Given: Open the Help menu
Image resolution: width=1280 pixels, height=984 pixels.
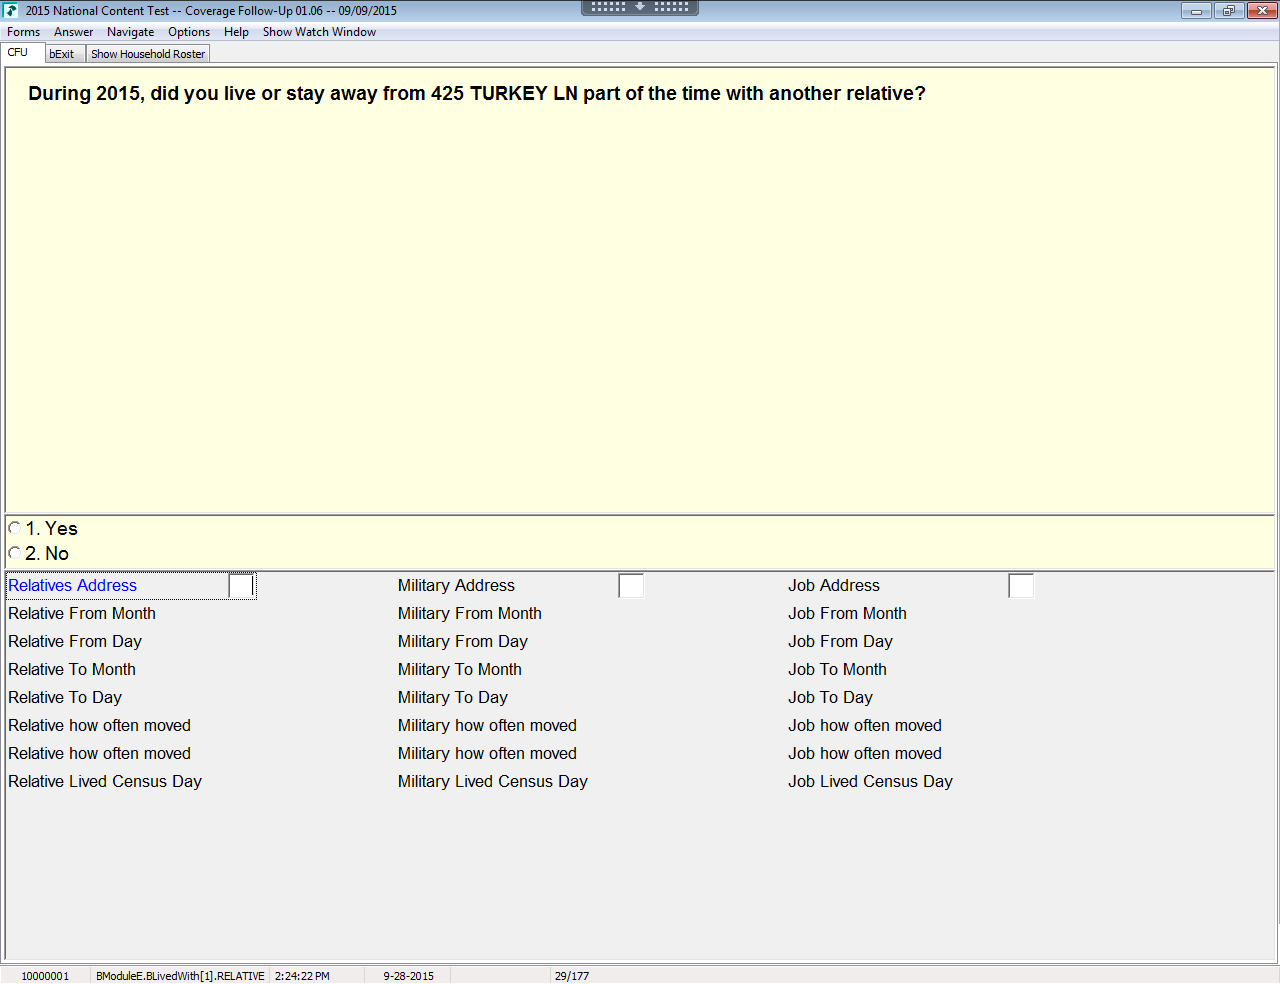Looking at the screenshot, I should (236, 32).
